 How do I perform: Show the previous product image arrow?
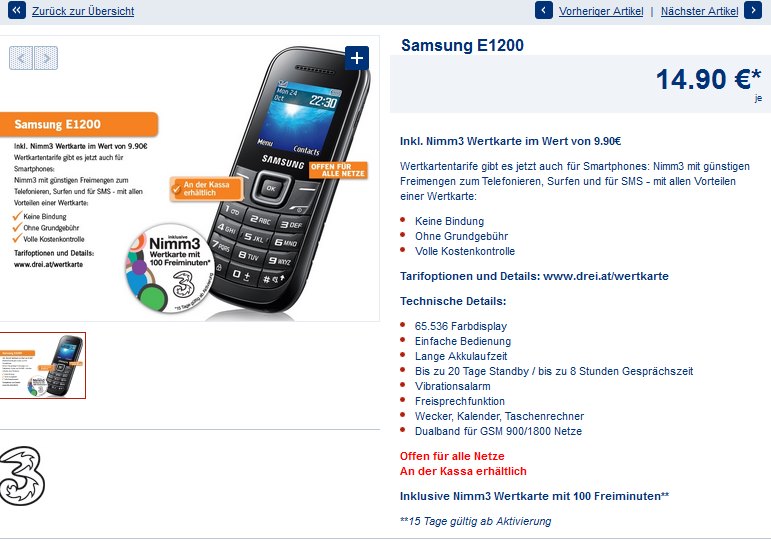click(x=21, y=58)
